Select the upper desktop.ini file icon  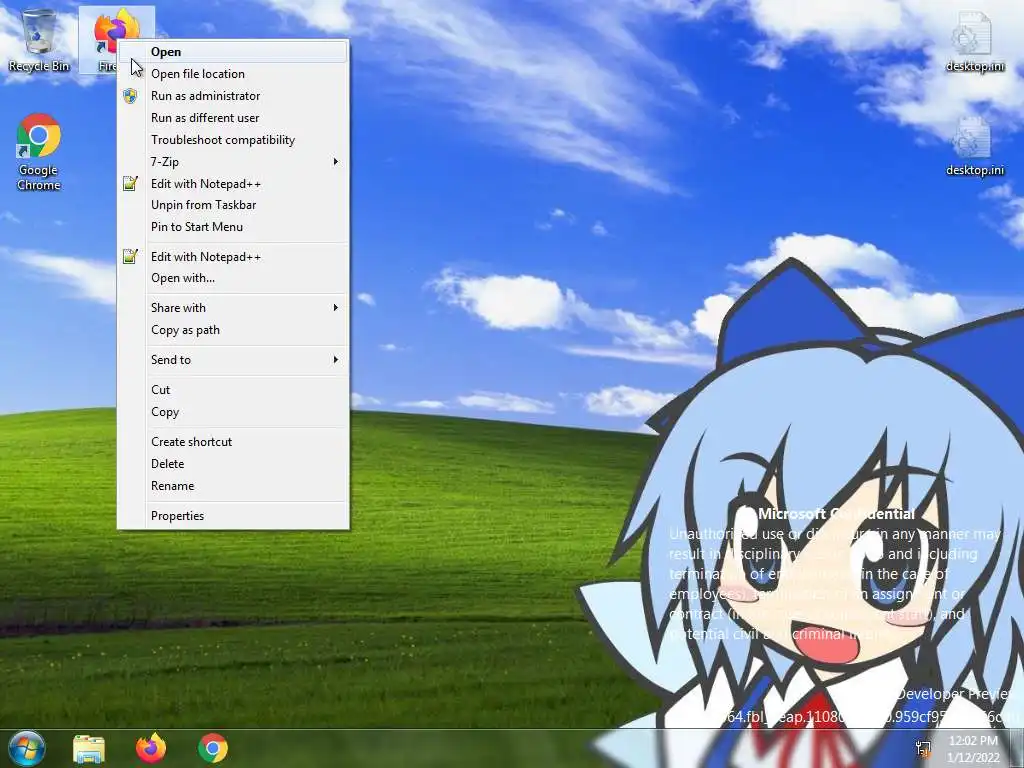(974, 40)
